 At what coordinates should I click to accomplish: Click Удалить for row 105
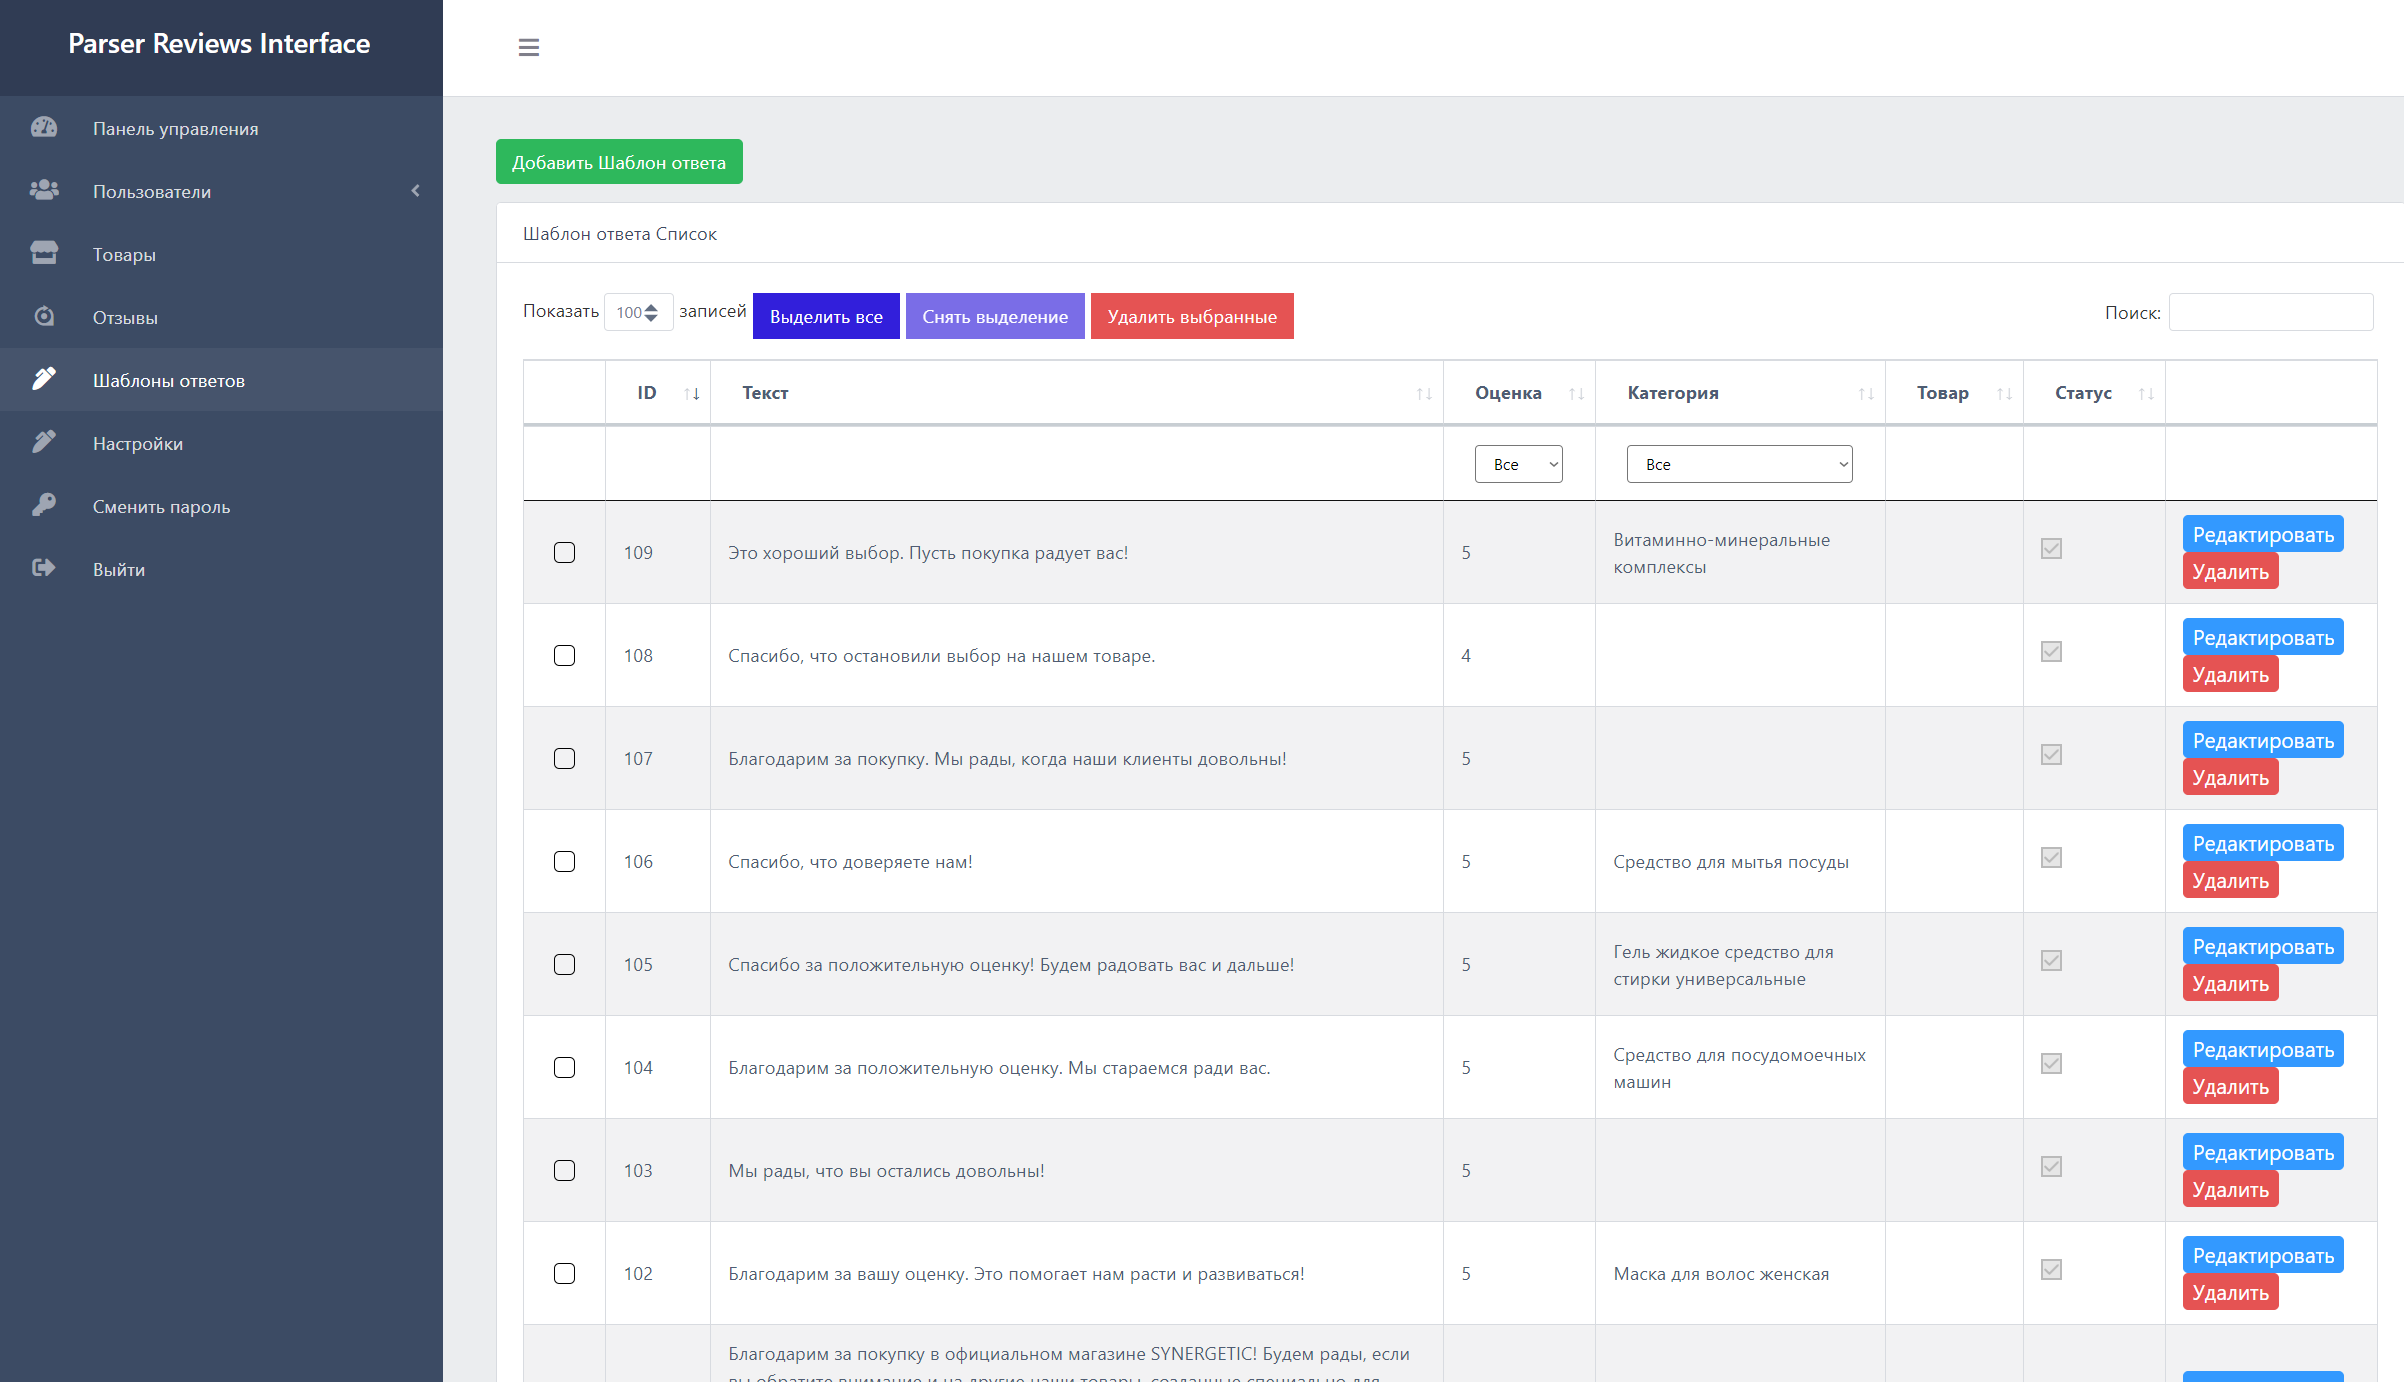click(x=2230, y=983)
